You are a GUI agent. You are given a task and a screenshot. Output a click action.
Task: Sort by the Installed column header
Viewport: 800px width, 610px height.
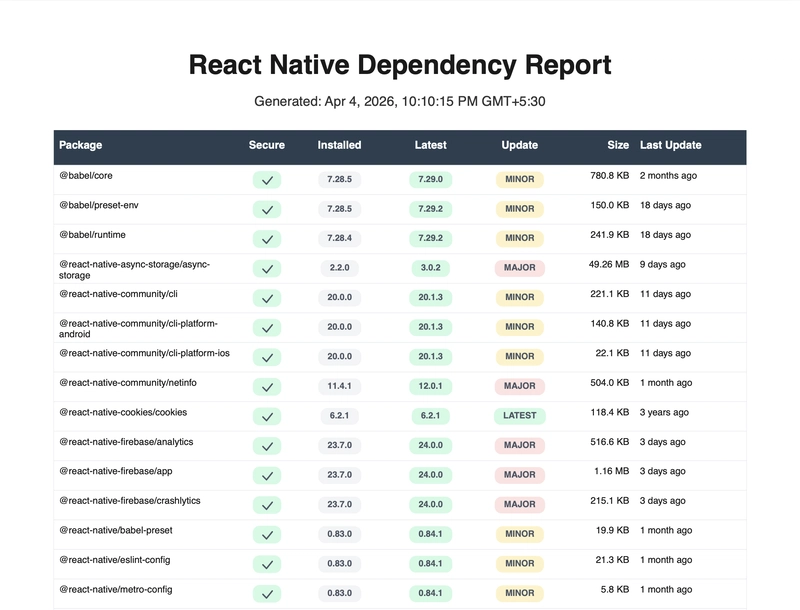339,145
